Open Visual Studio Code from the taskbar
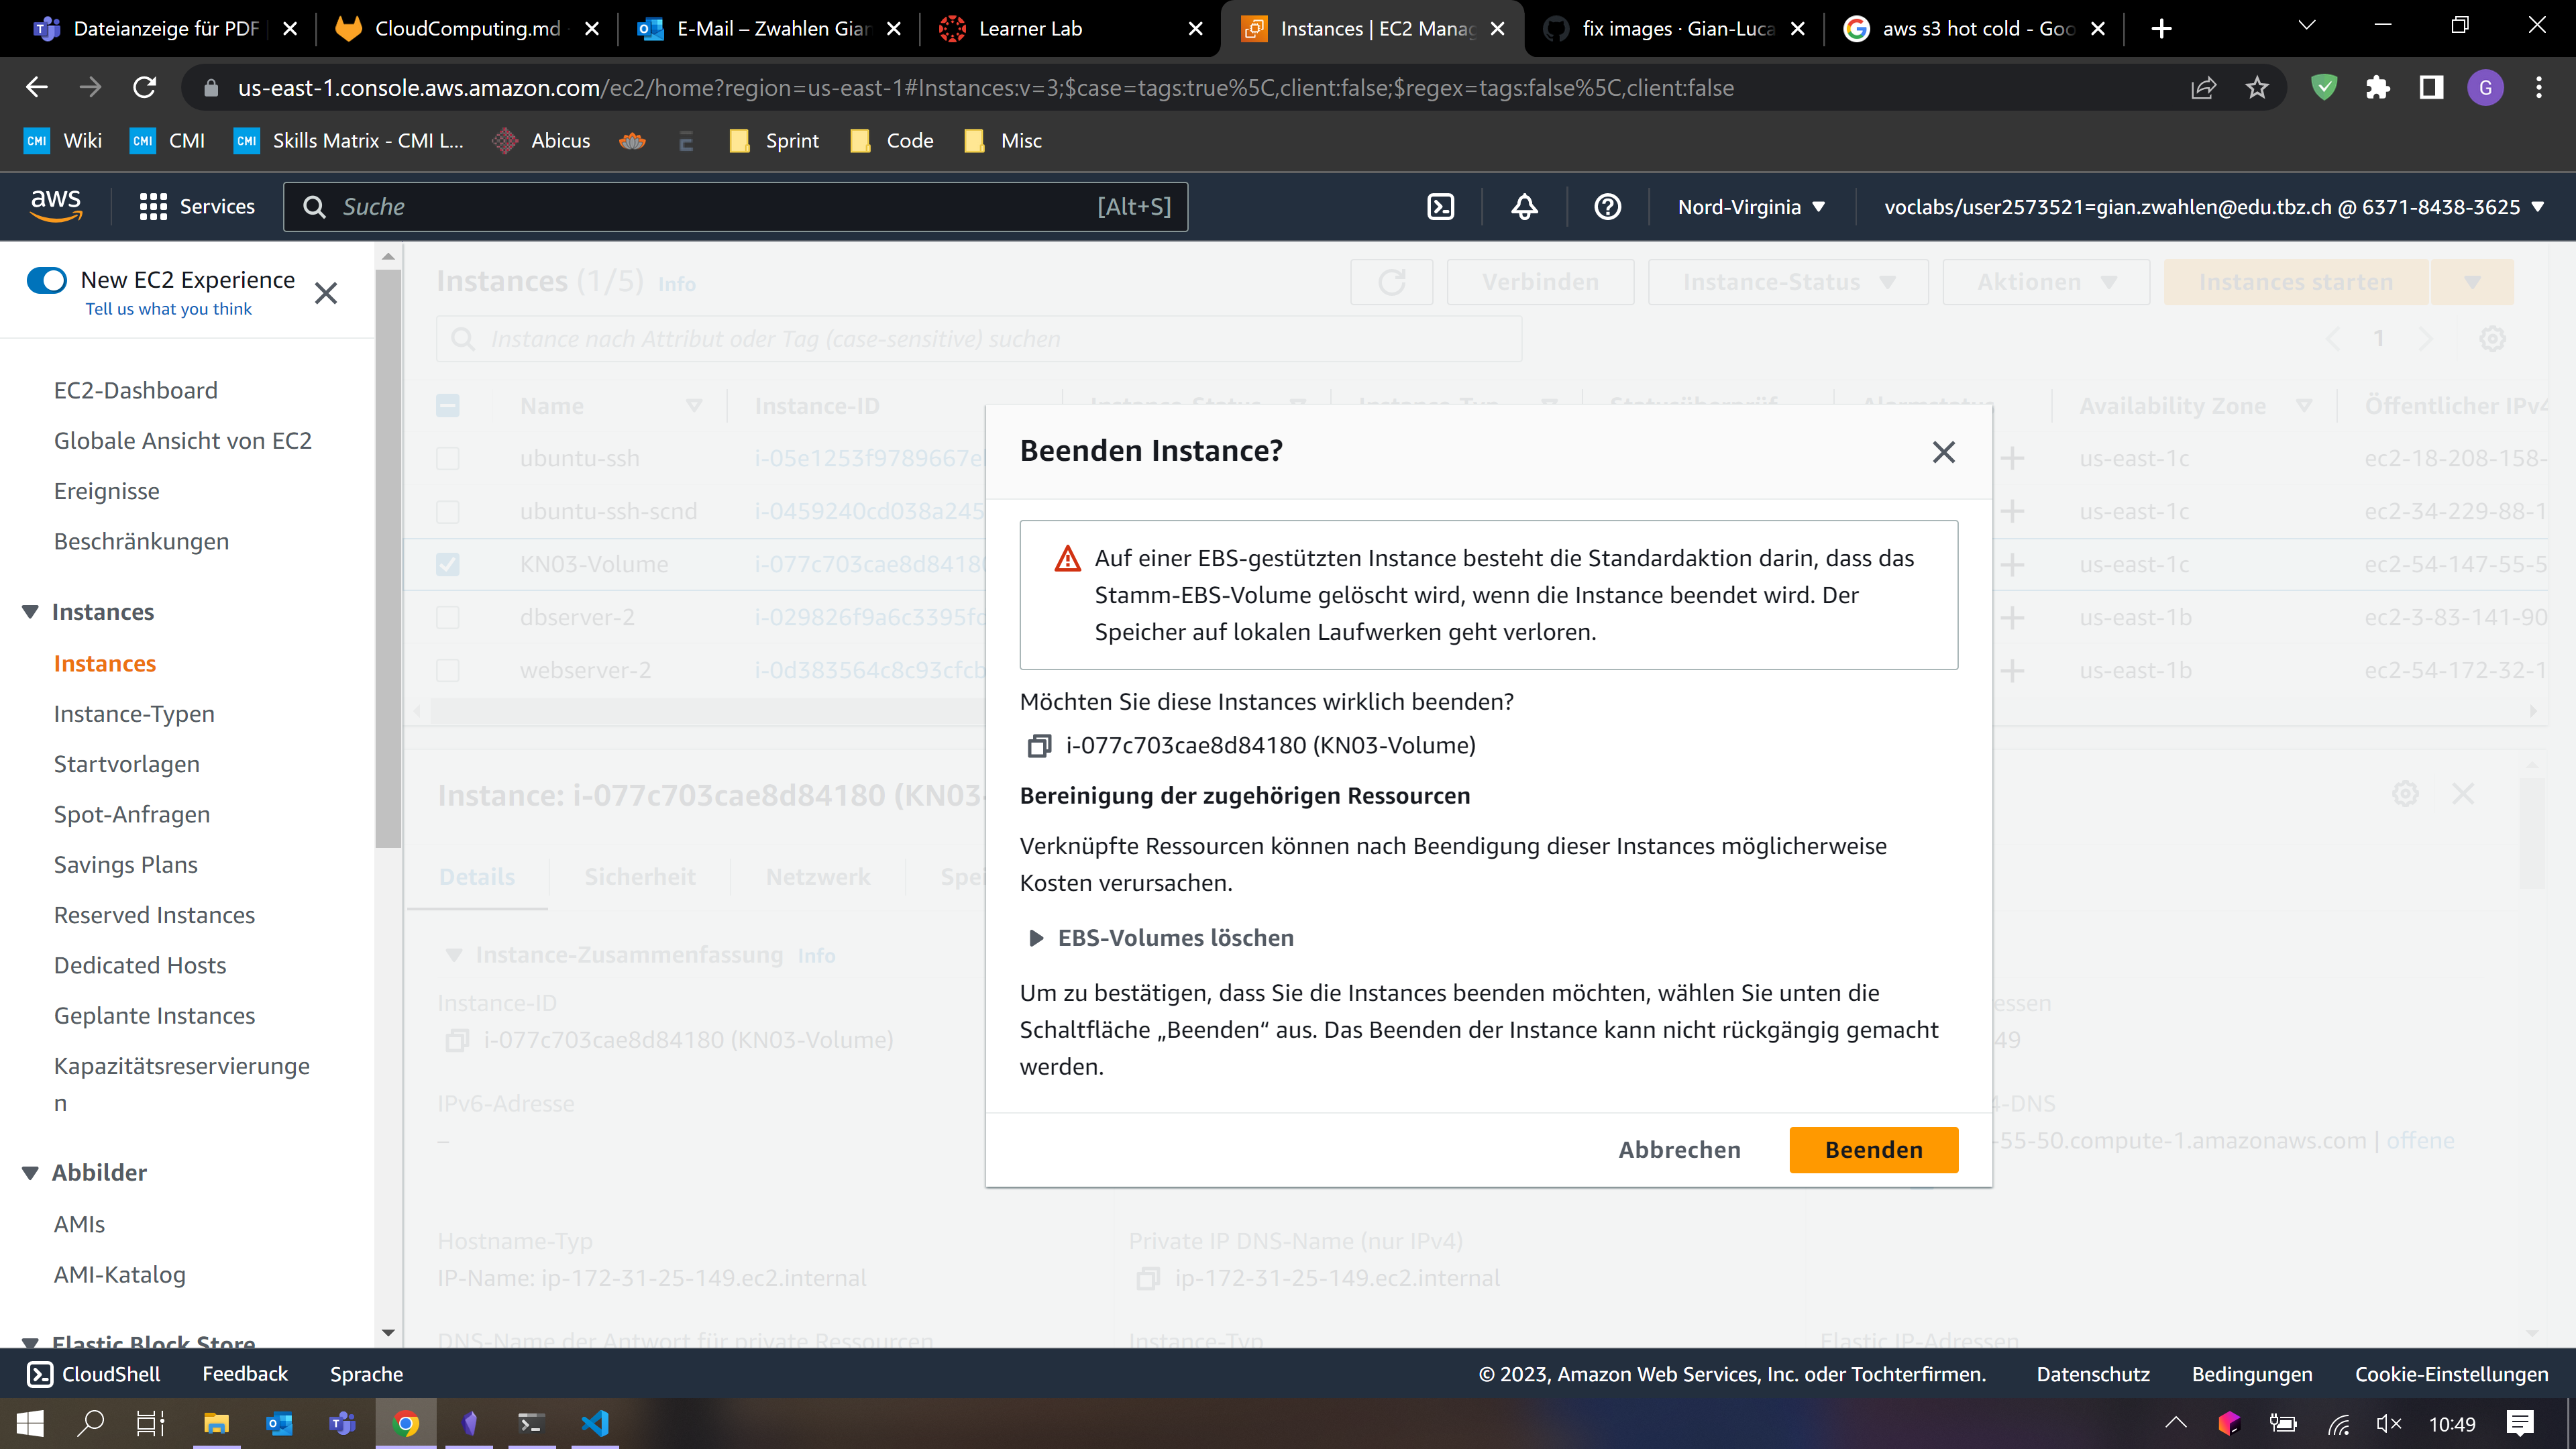Image resolution: width=2576 pixels, height=1449 pixels. pos(595,1423)
